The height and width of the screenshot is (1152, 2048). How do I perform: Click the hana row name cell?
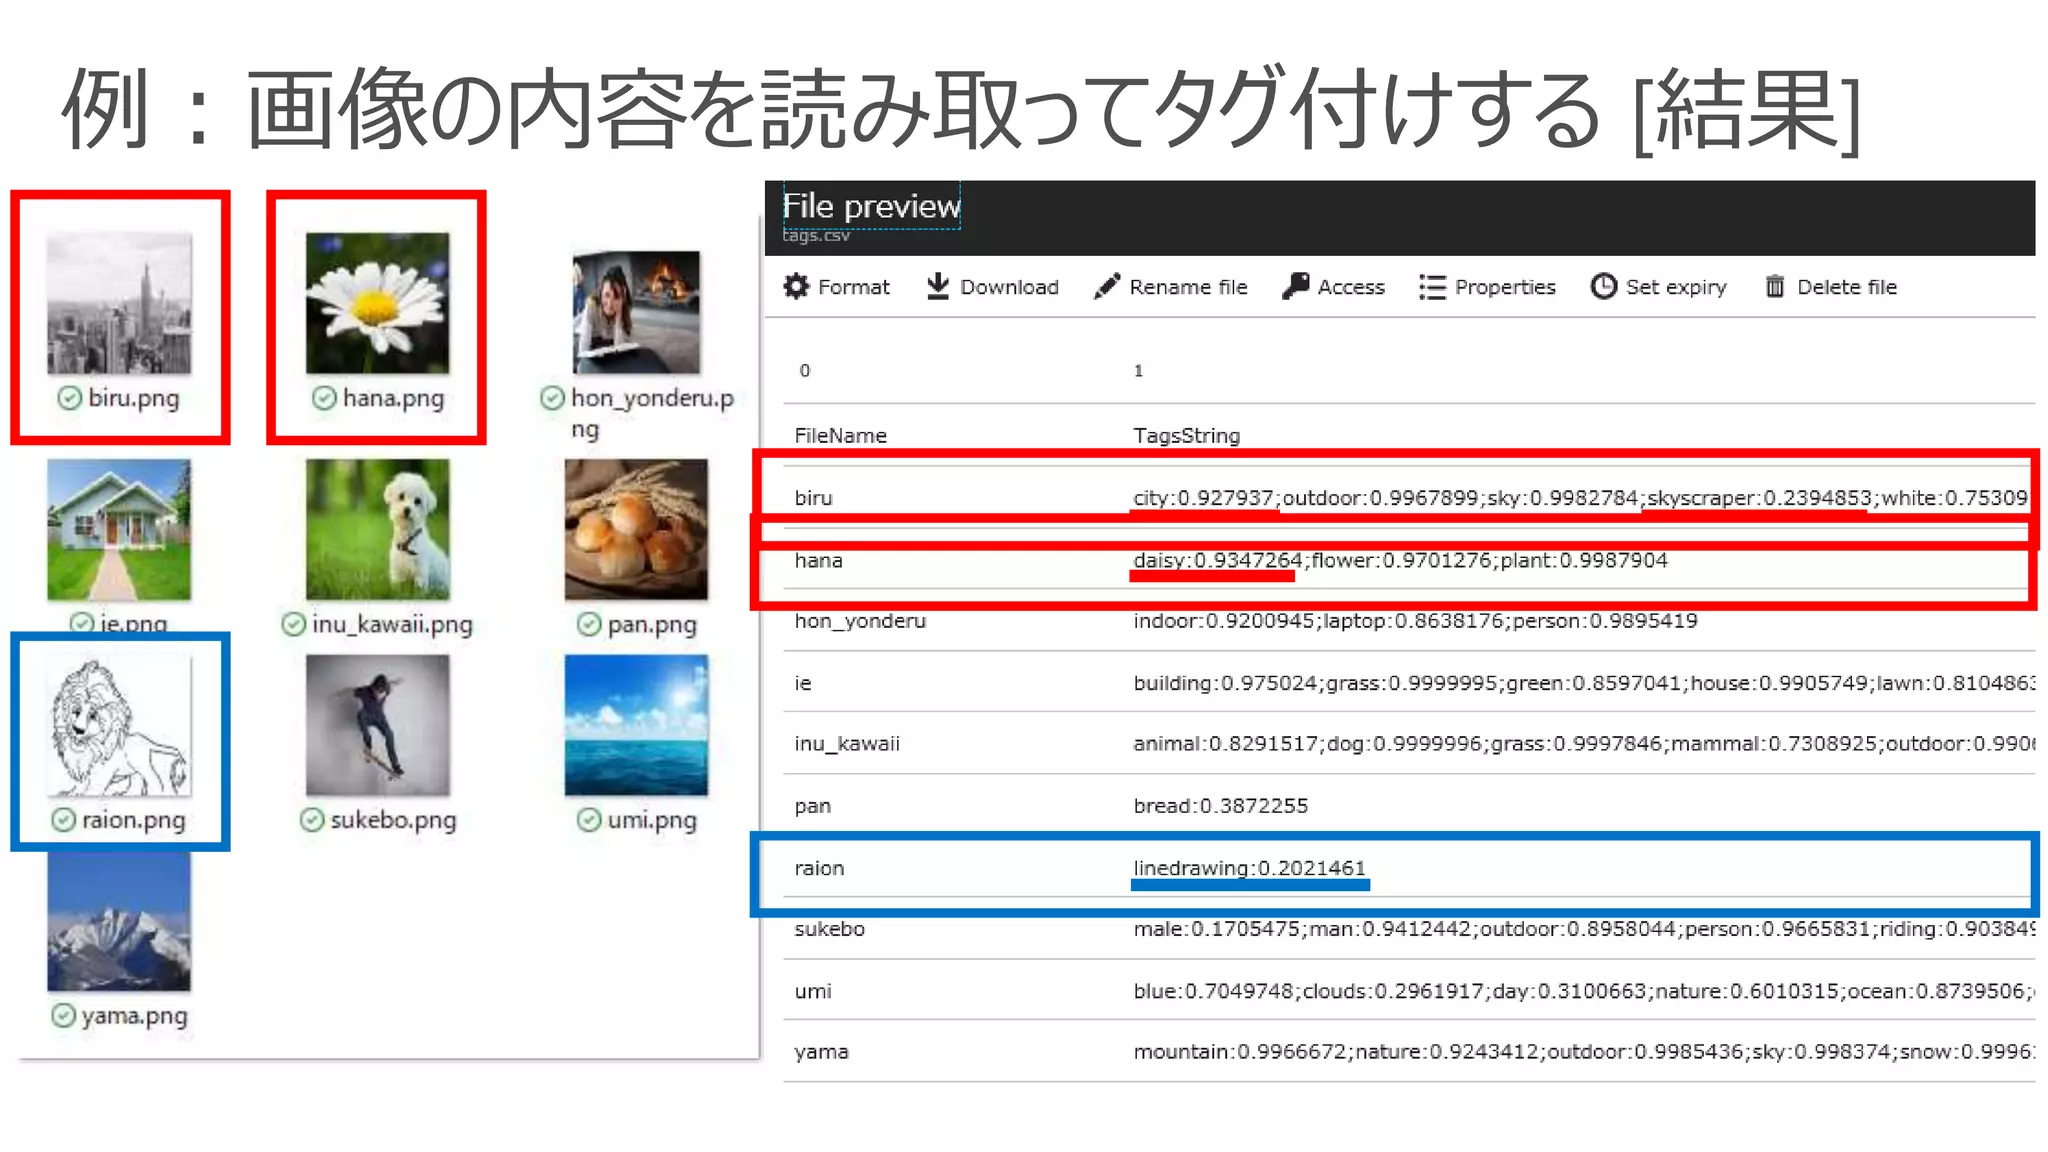coord(818,561)
